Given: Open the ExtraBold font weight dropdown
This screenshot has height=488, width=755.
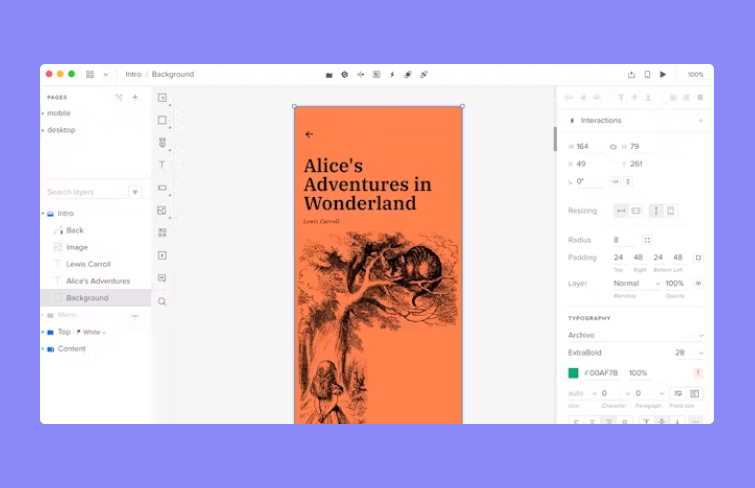Looking at the screenshot, I should pos(616,353).
